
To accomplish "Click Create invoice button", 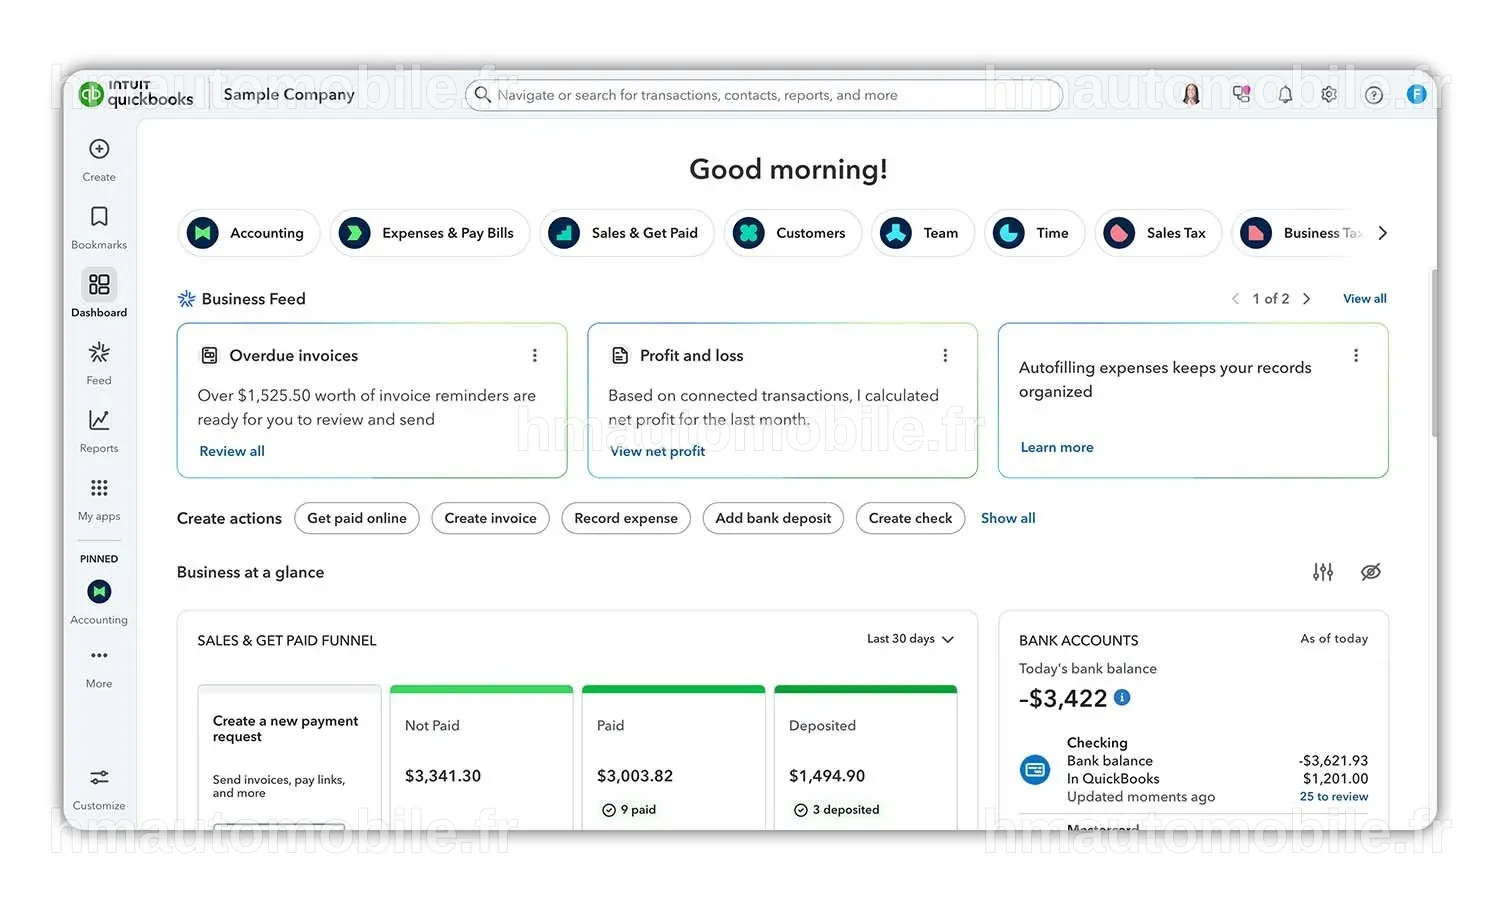I will [x=491, y=518].
